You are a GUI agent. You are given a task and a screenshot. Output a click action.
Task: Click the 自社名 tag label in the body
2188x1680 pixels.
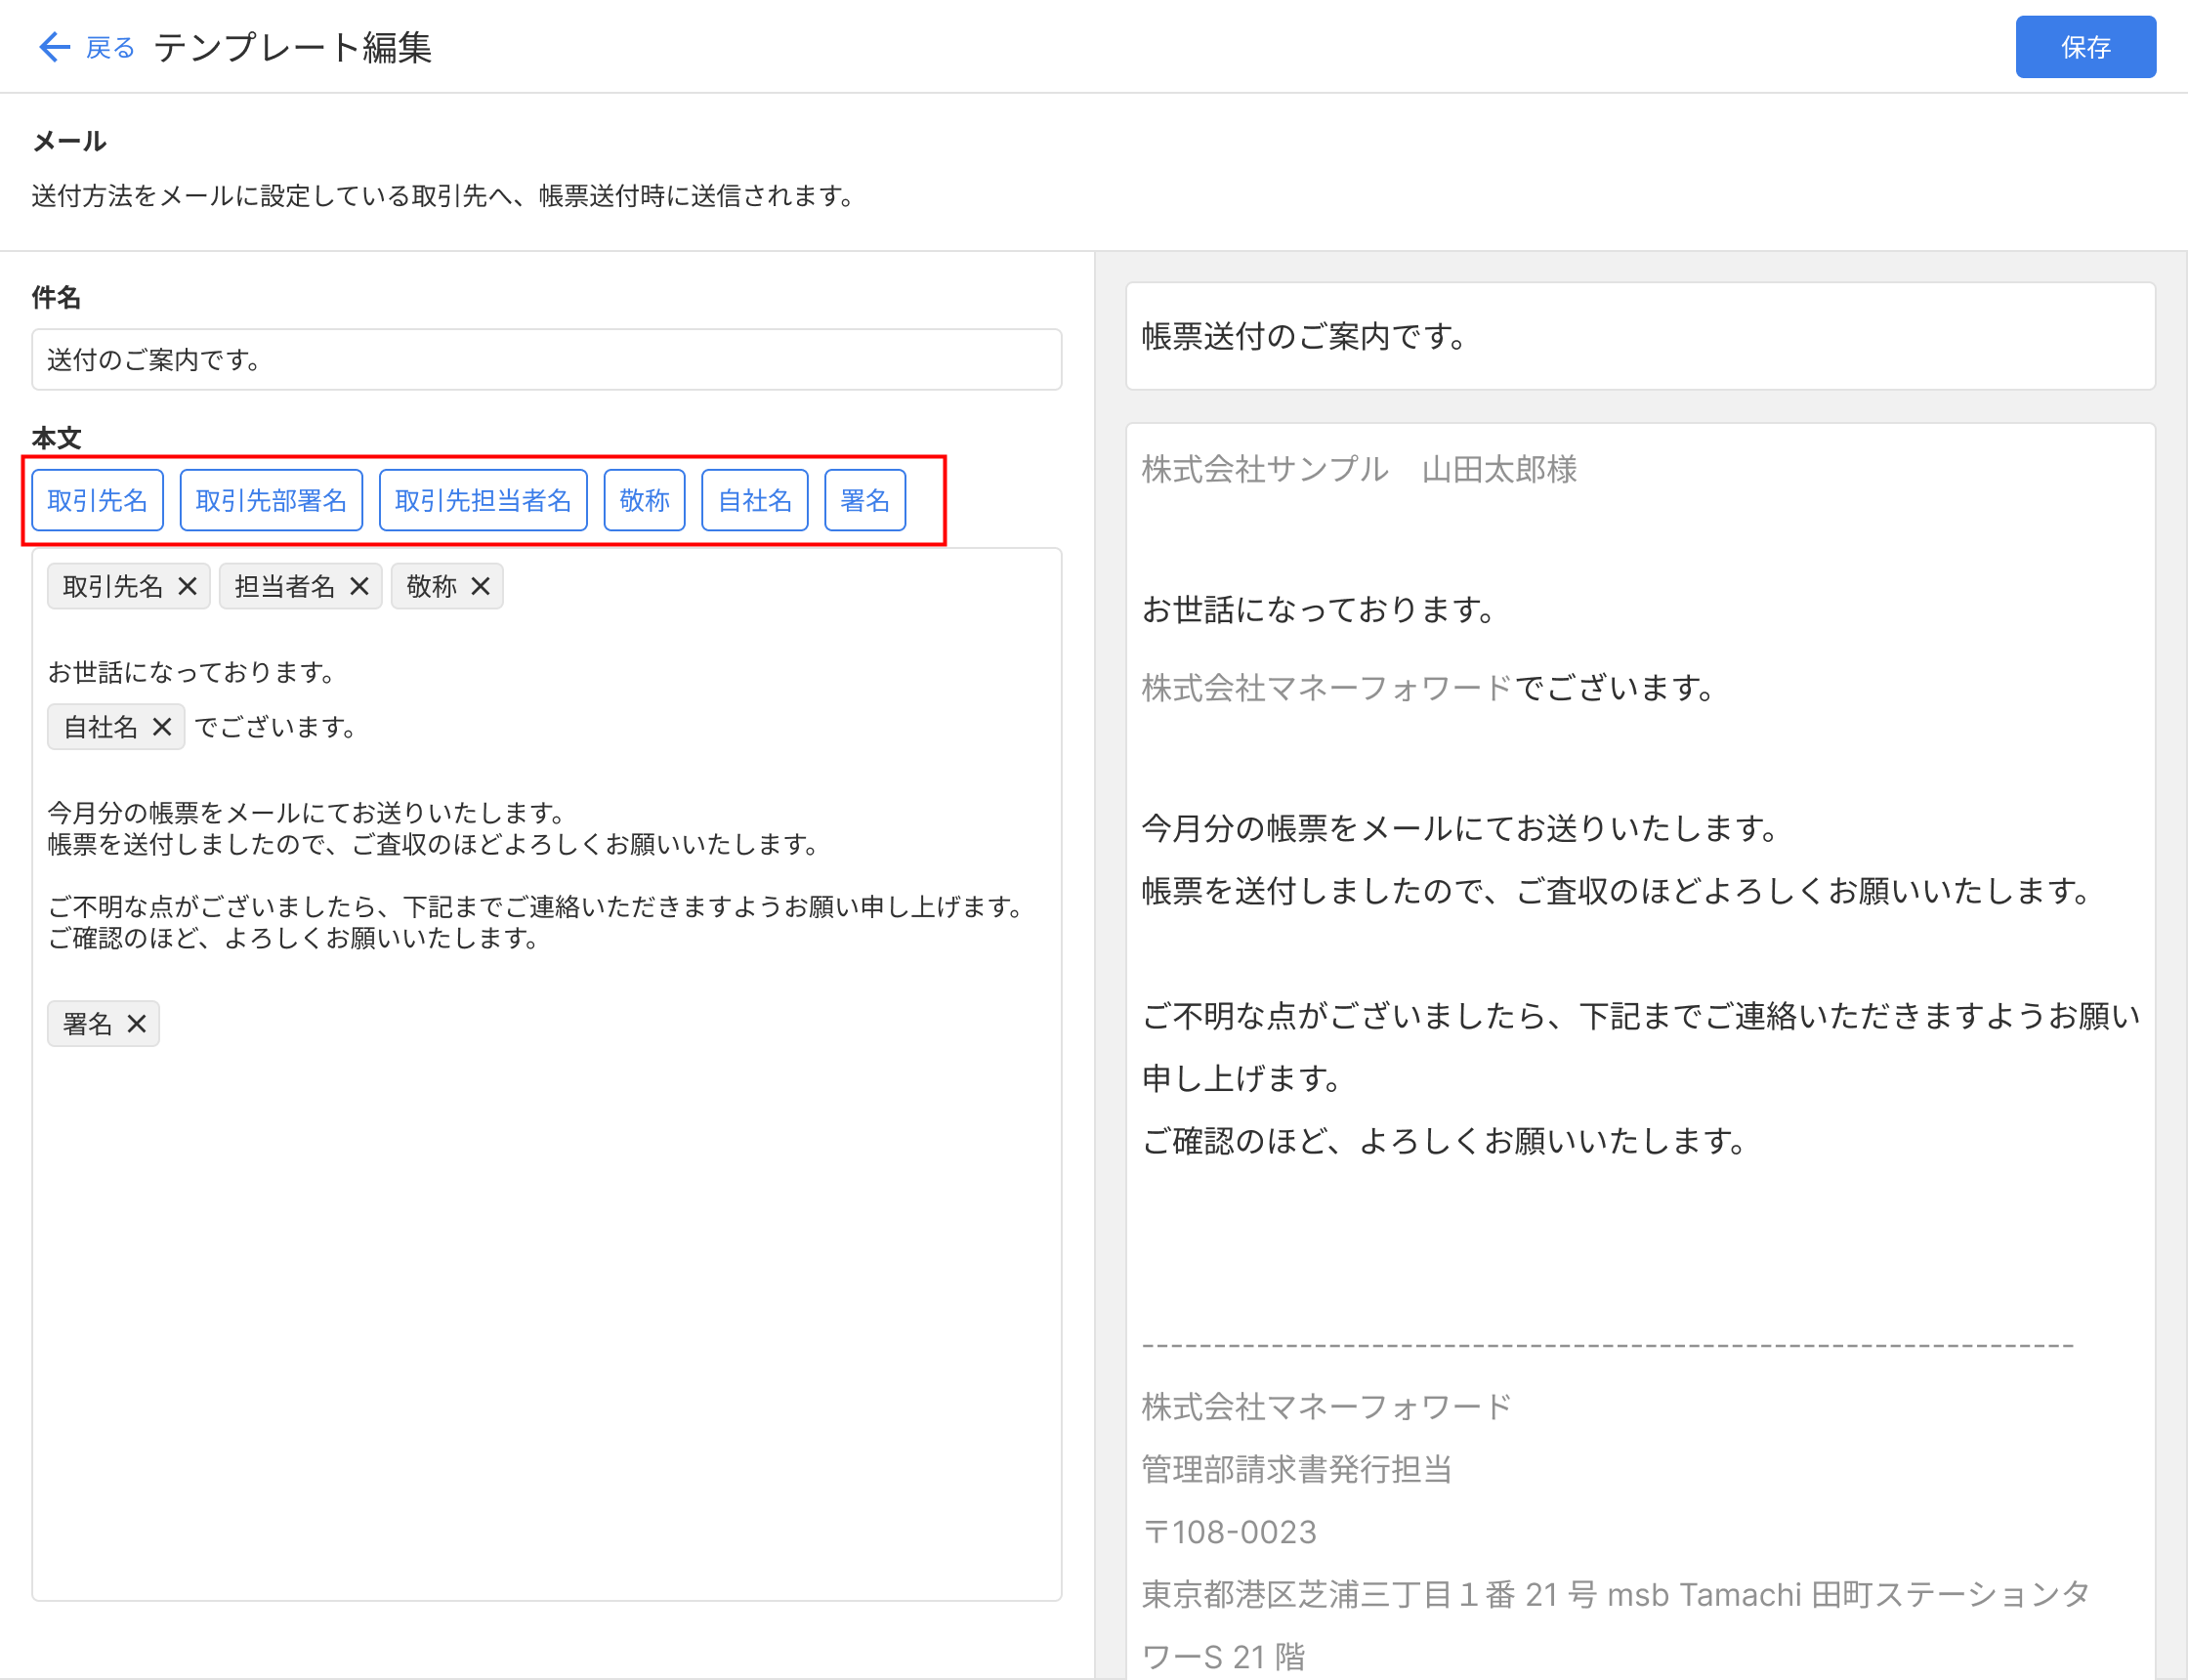click(100, 727)
